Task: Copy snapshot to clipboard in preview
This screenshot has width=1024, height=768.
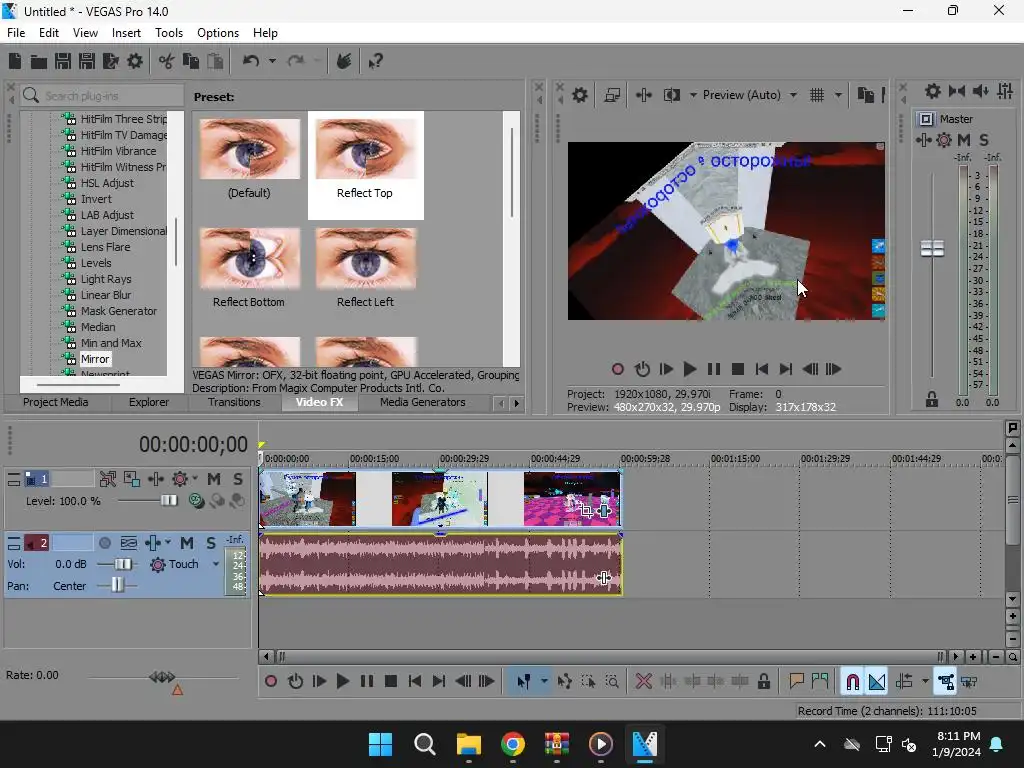Action: click(865, 95)
